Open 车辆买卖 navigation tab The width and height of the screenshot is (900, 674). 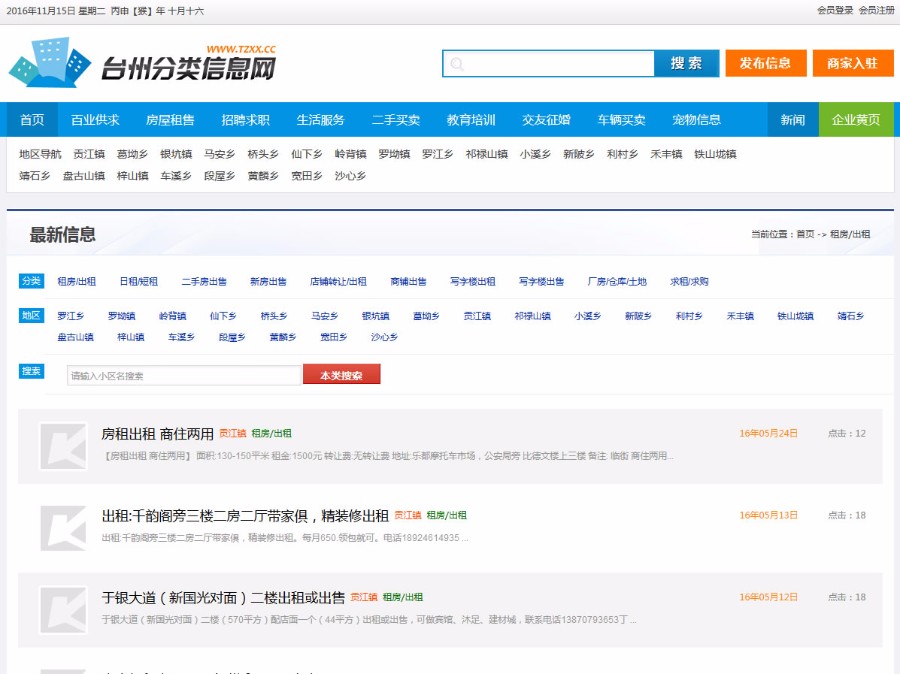coord(622,119)
